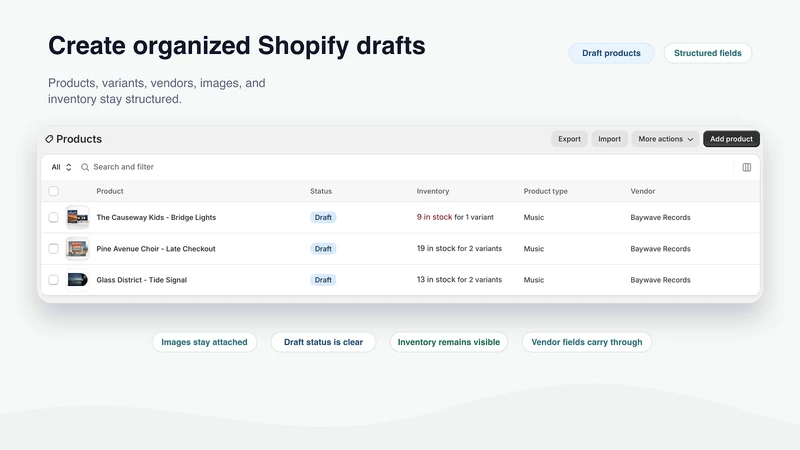Click Vendor fields carry through pill
This screenshot has height=450, width=800.
(587, 342)
